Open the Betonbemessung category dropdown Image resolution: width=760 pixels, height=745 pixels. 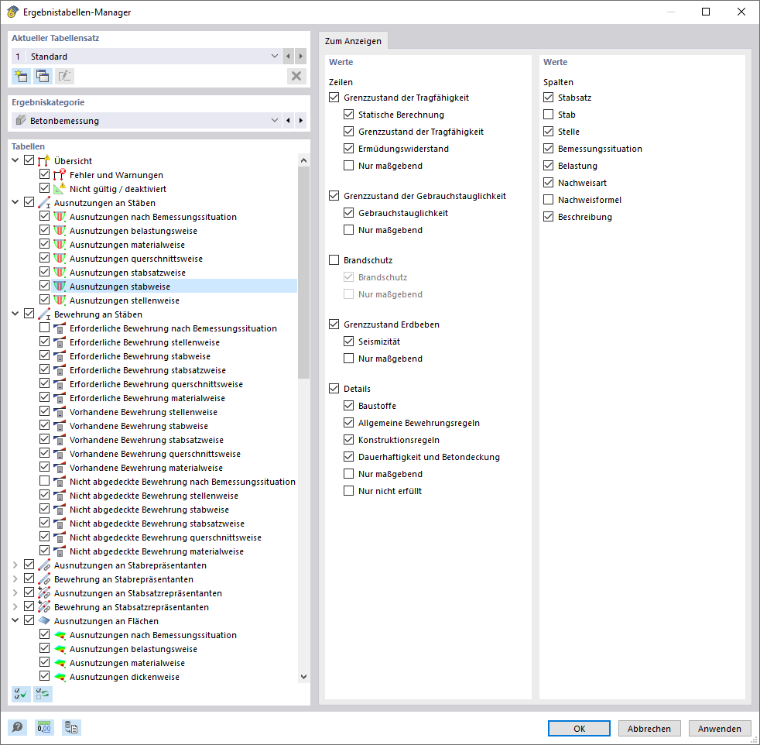[x=274, y=120]
